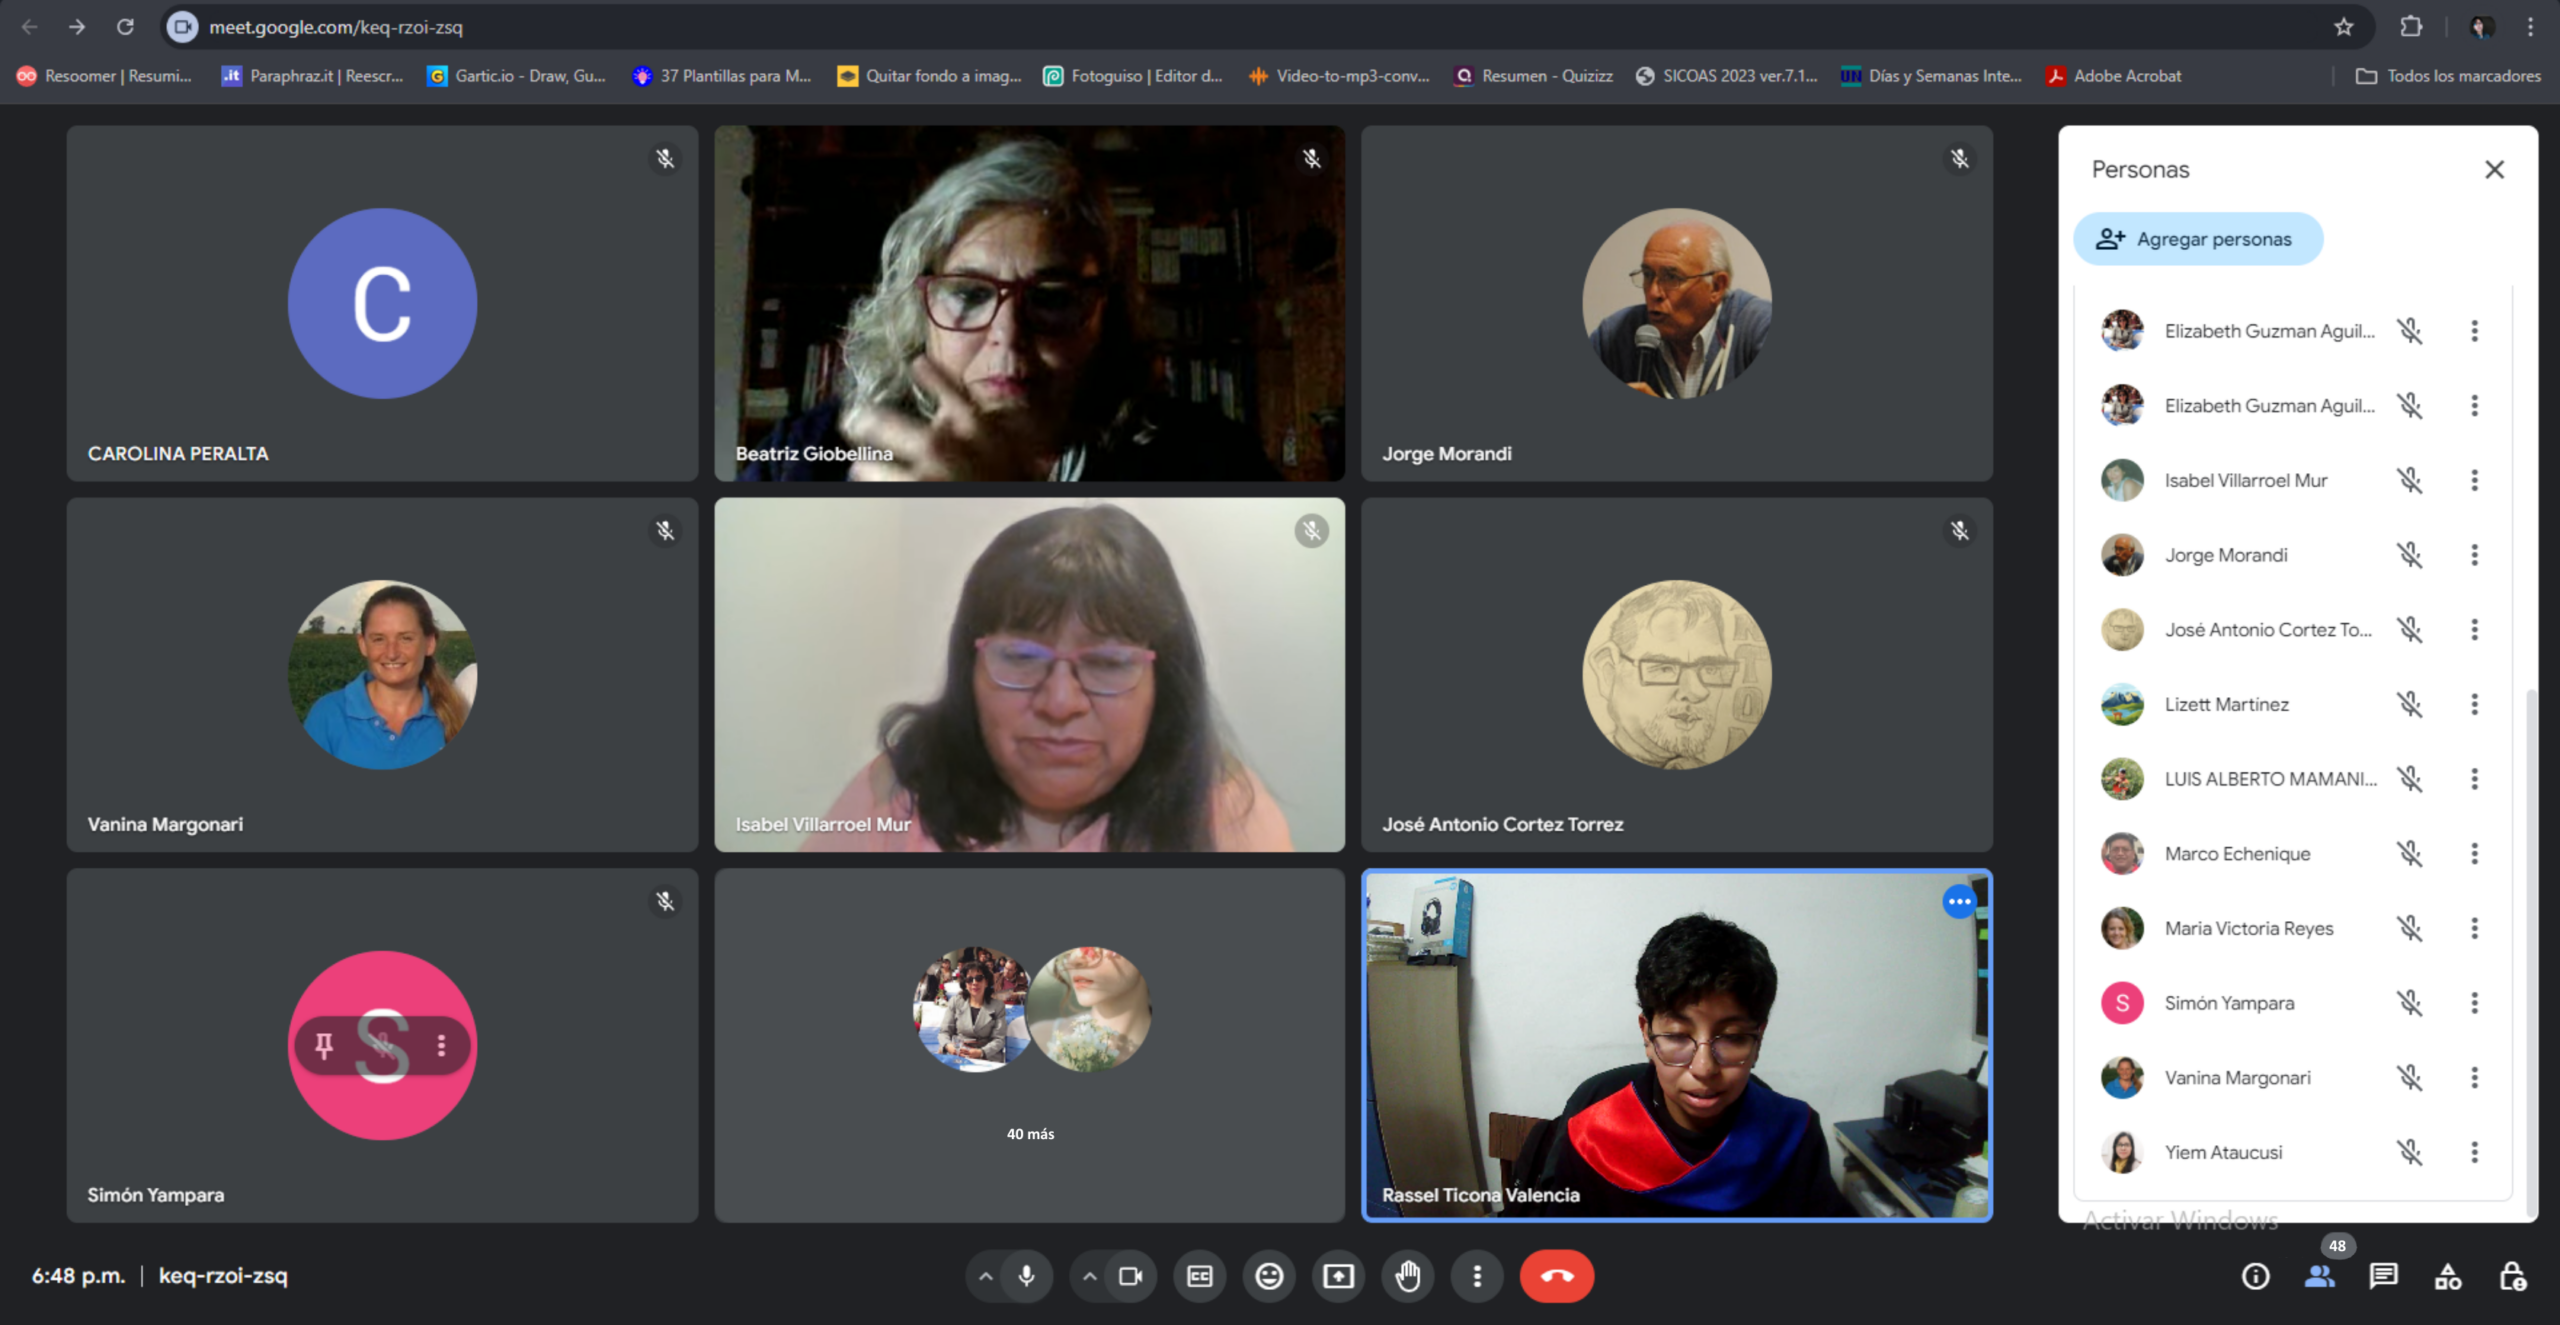Start presenting your screen
The width and height of the screenshot is (2560, 1325).
tap(1338, 1276)
